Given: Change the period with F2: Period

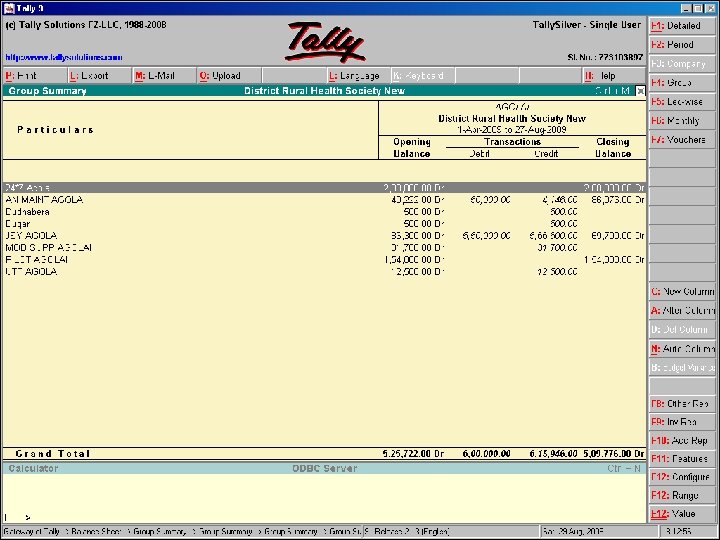Looking at the screenshot, I should [x=682, y=45].
